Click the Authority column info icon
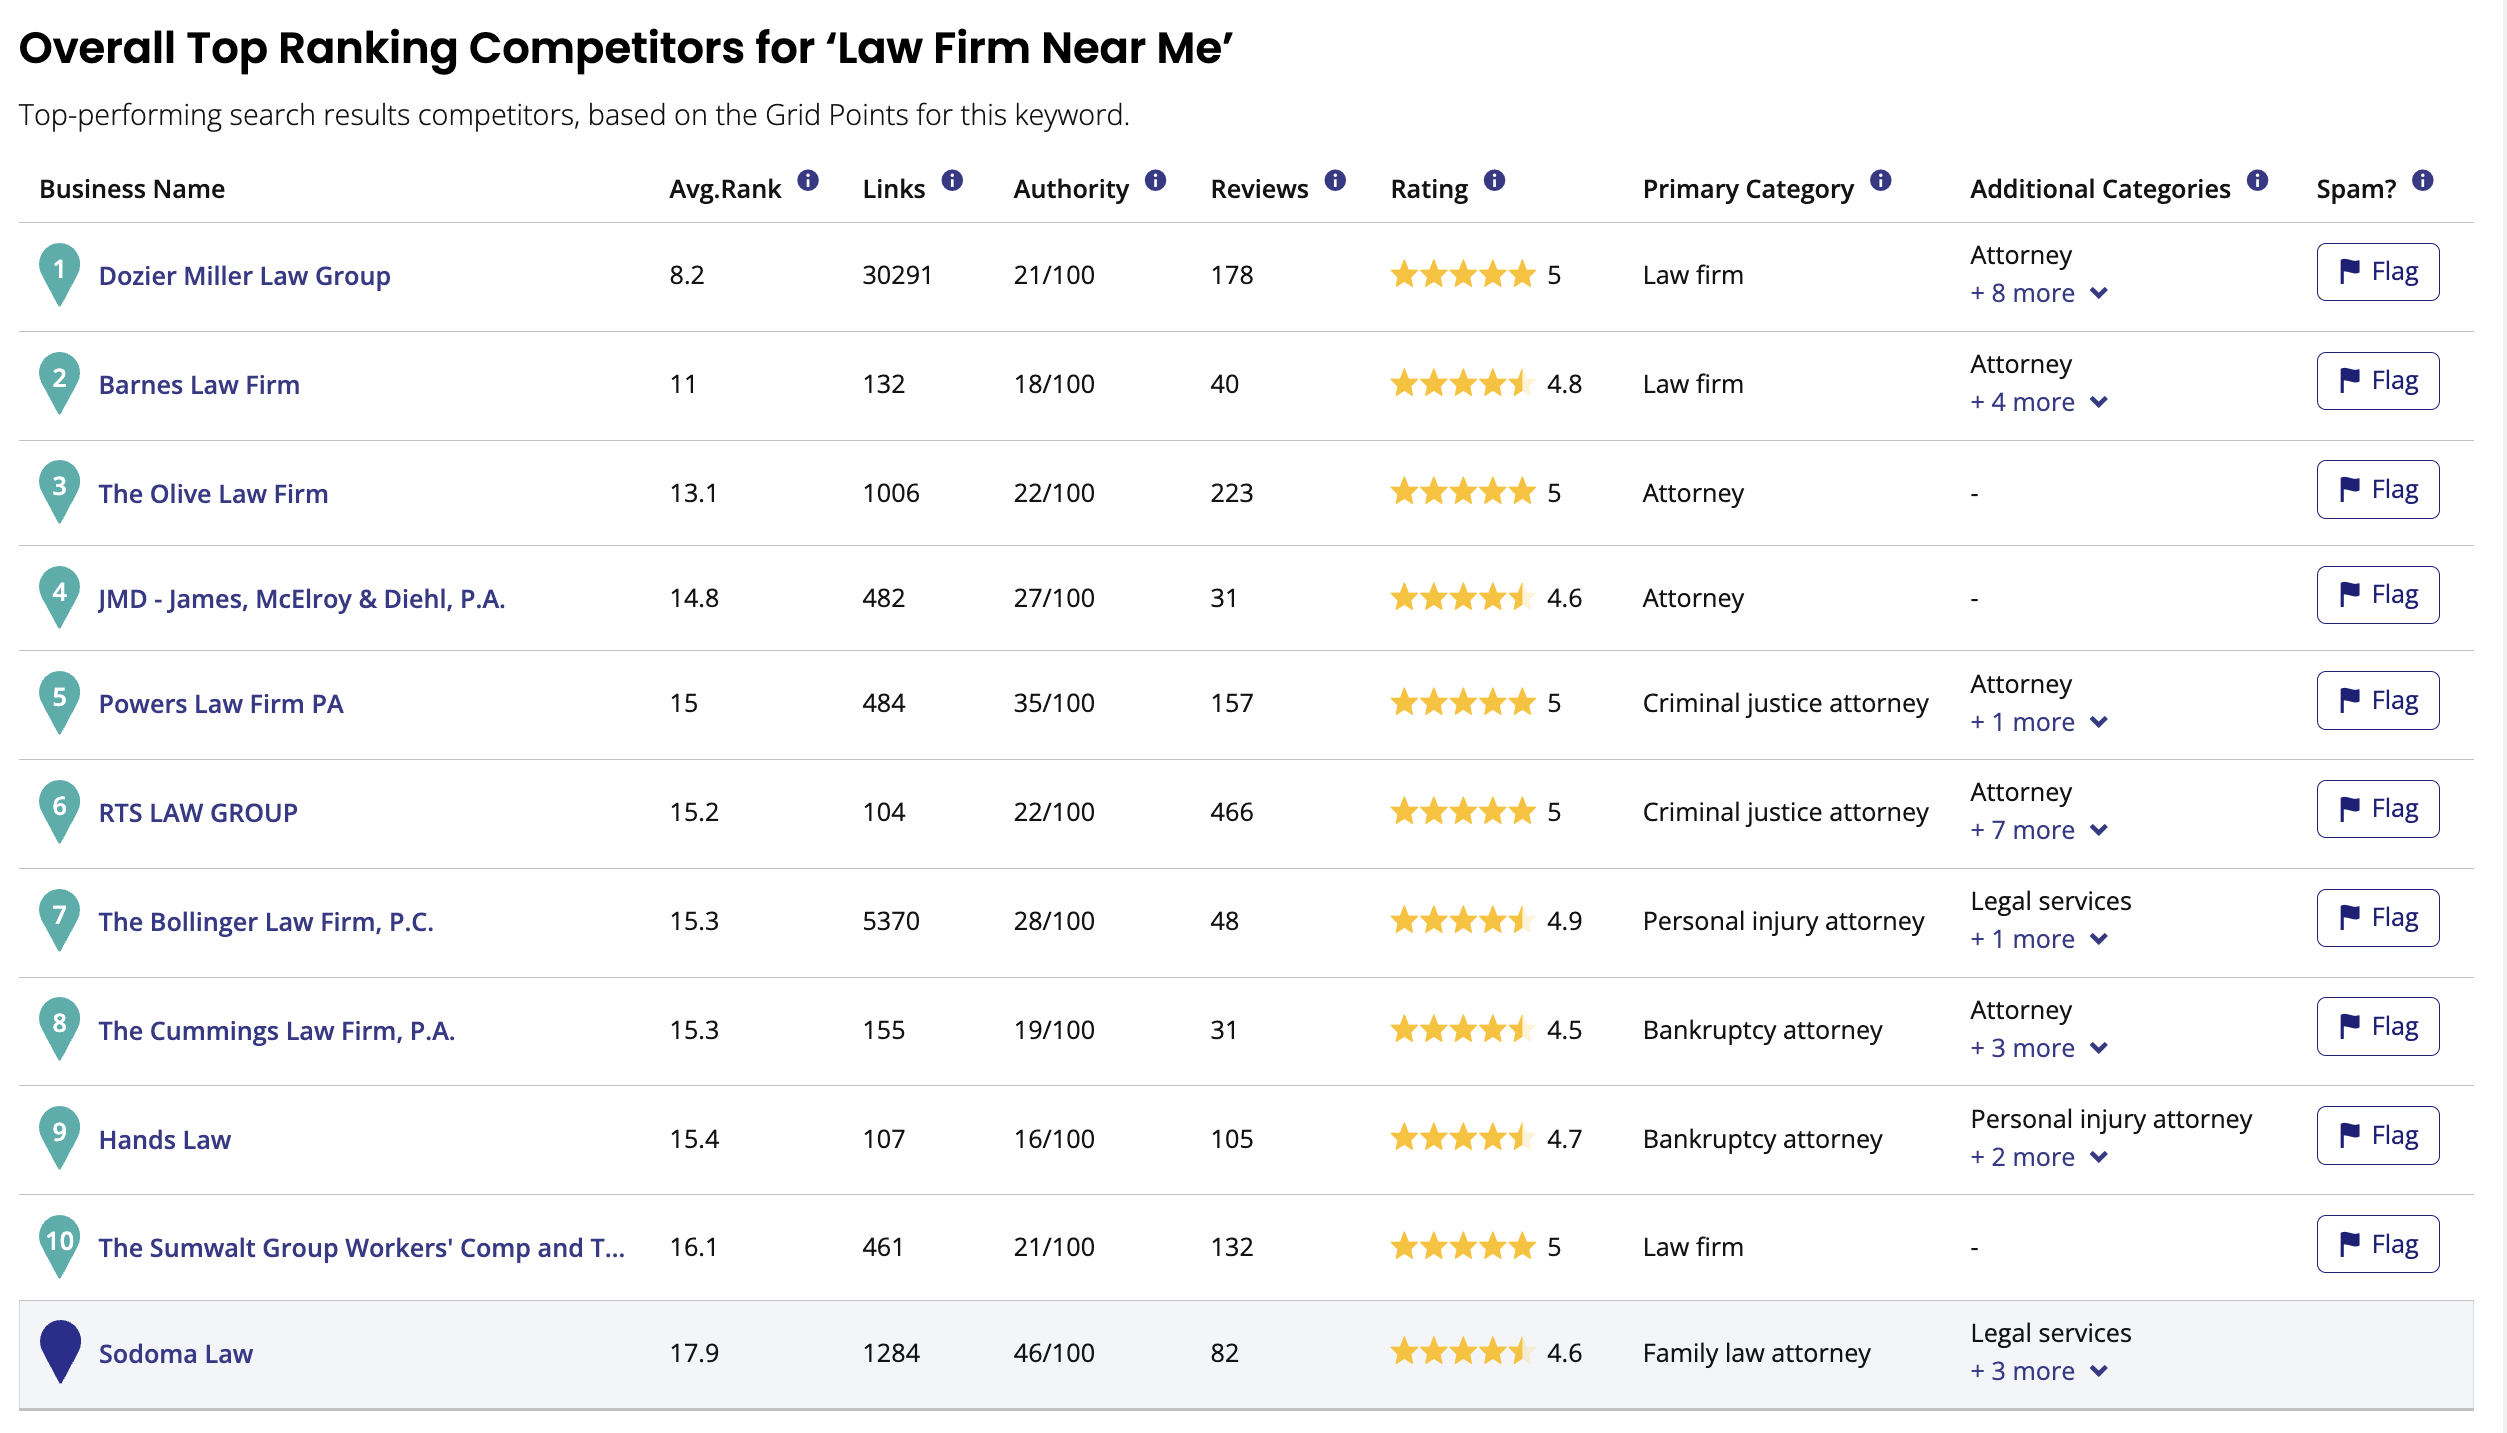 click(1157, 182)
